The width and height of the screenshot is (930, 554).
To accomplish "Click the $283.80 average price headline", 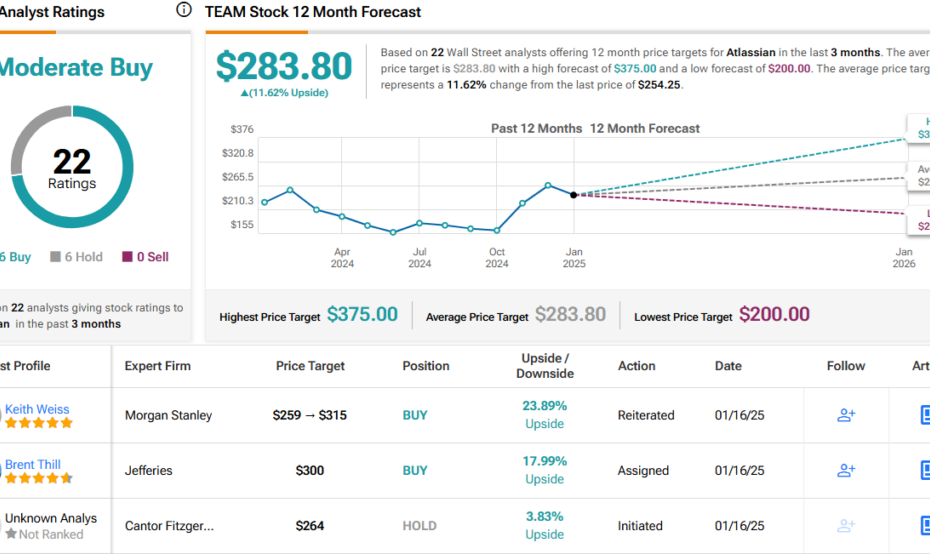I will coord(284,66).
